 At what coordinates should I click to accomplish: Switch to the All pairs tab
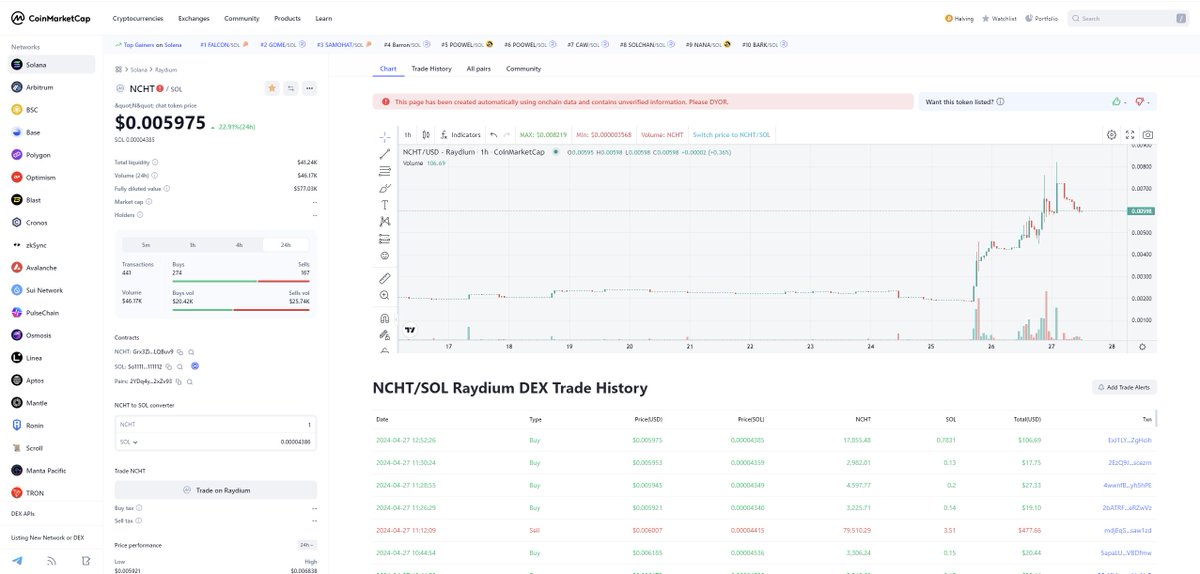[479, 69]
